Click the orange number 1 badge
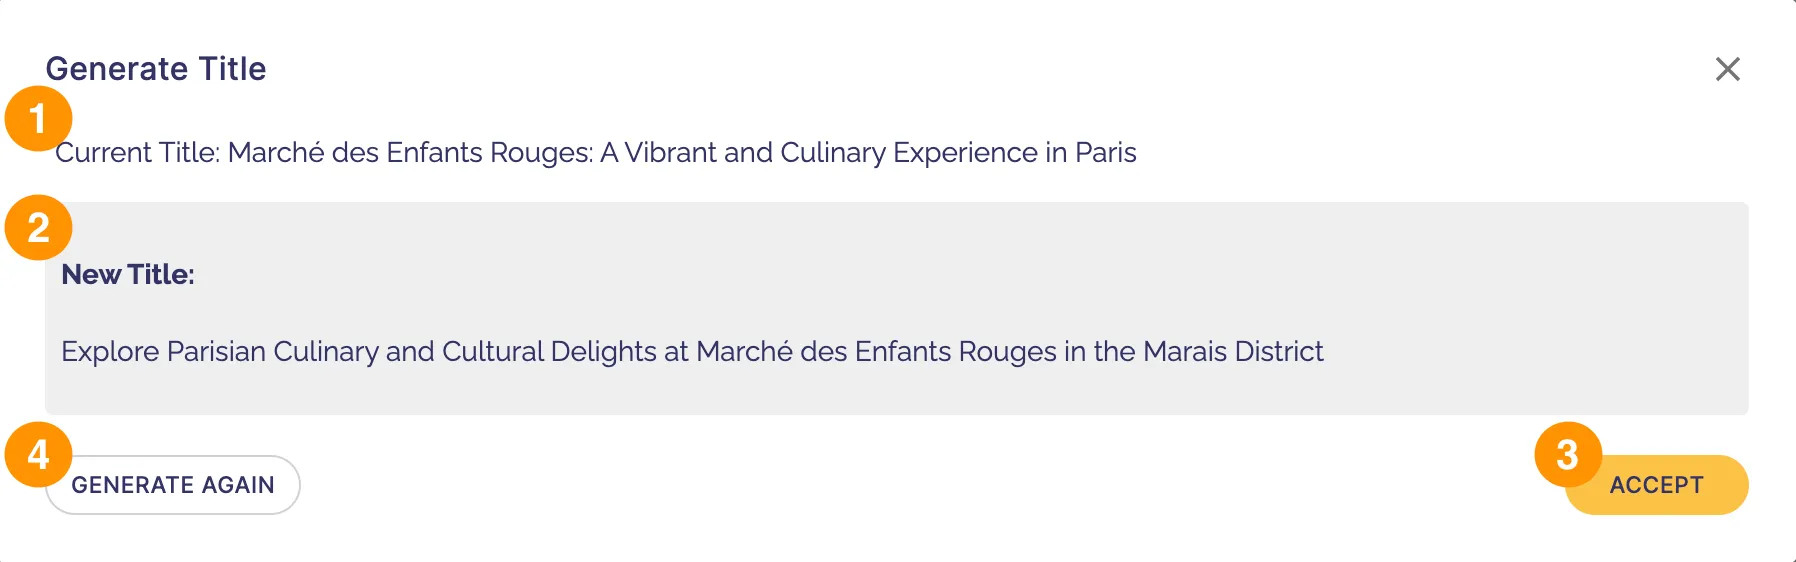 click(38, 119)
